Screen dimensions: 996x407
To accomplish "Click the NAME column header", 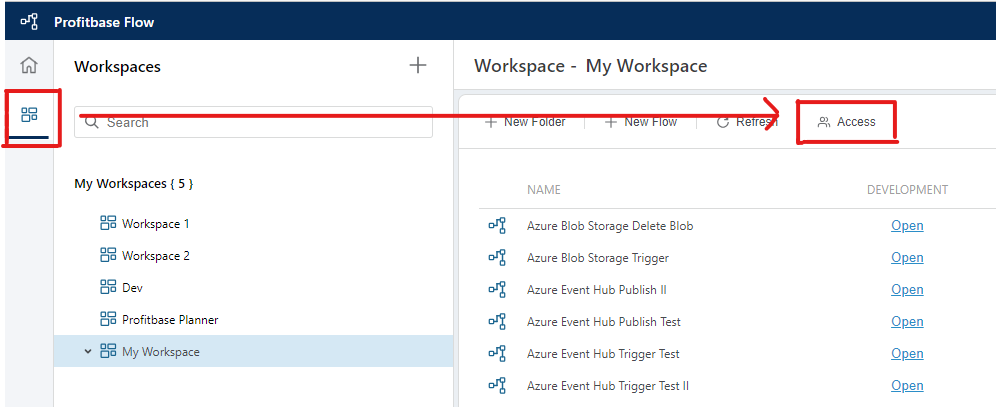I will 544,190.
